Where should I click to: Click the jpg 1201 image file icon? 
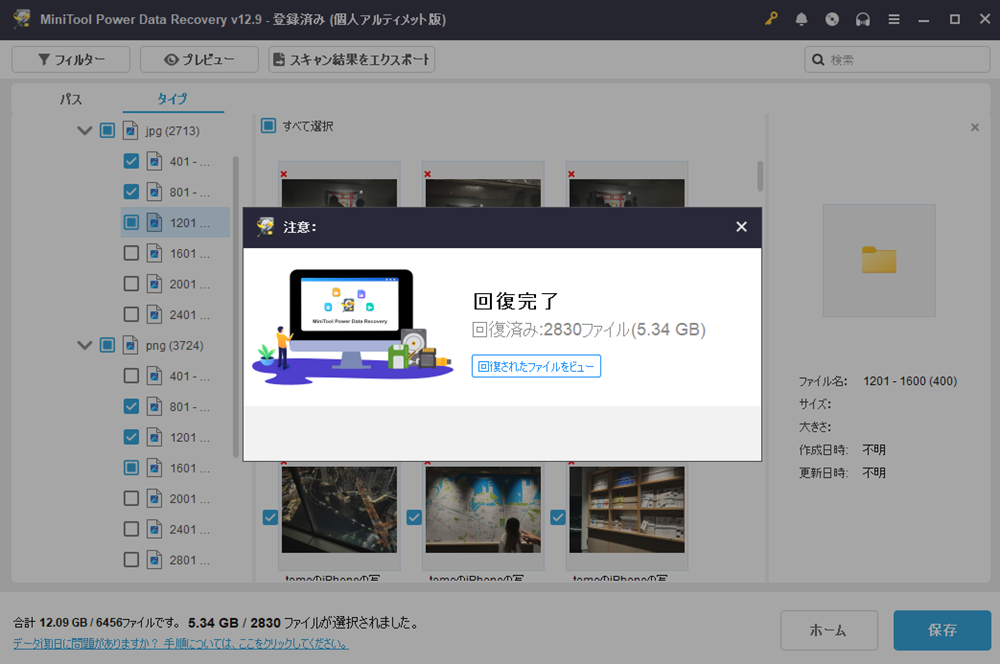(154, 223)
